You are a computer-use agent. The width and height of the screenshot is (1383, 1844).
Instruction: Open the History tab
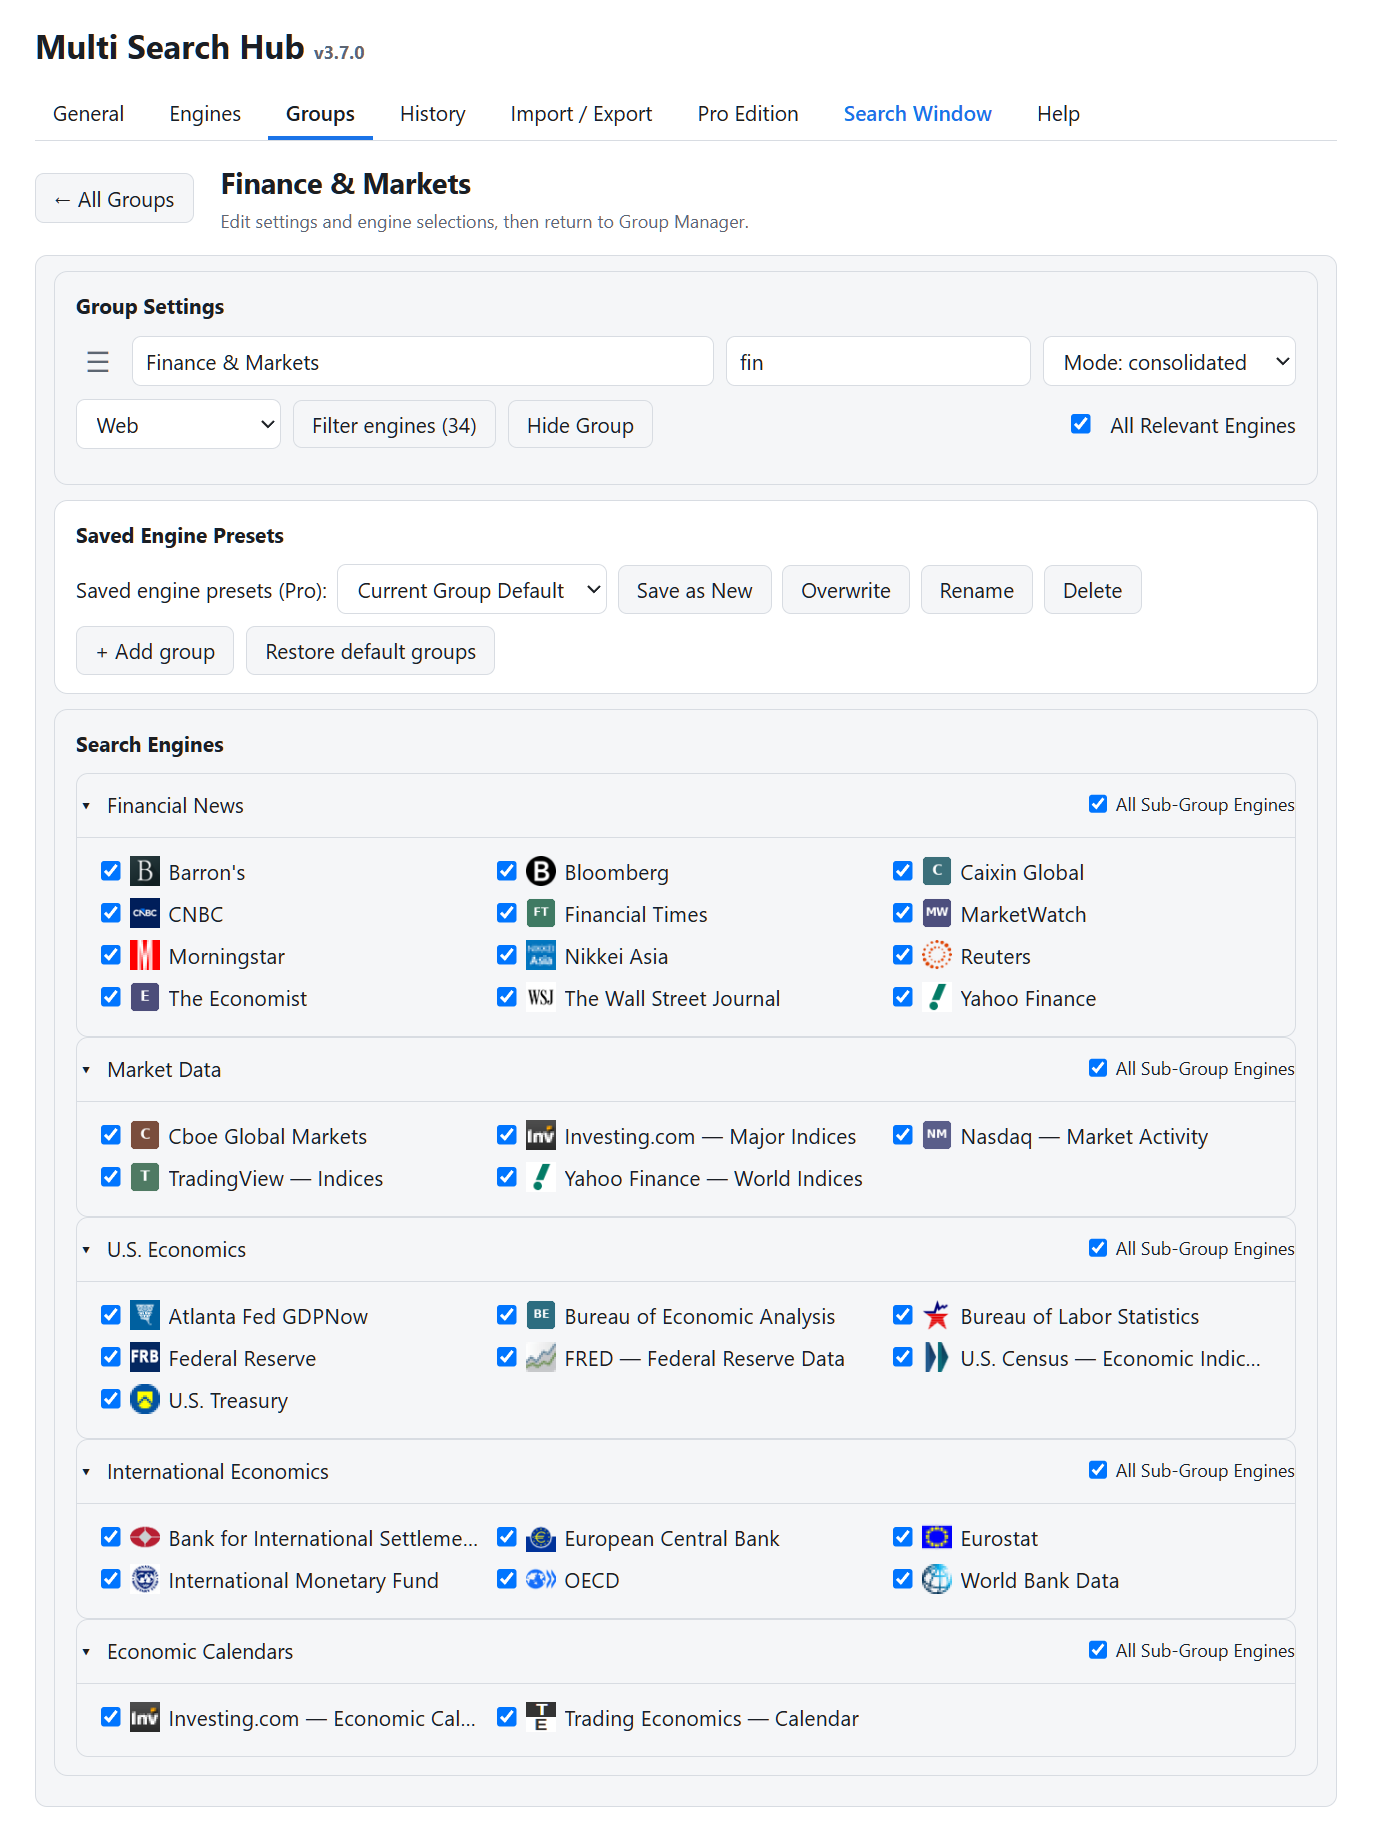432,114
